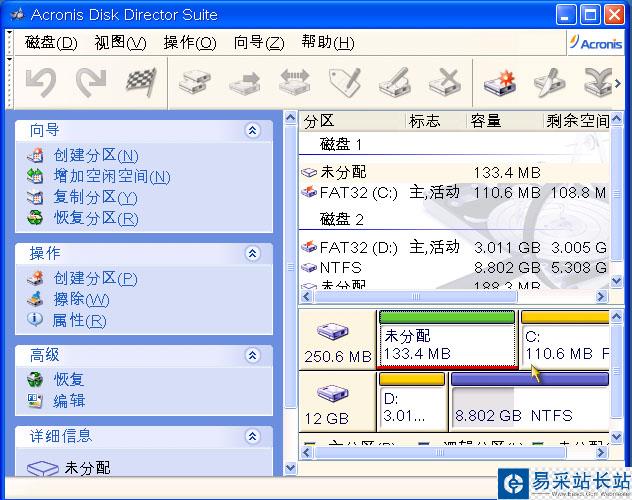Screen dimensions: 632x500
Task: Click left sidebar scrollbar down arrow
Action: click(x=291, y=468)
